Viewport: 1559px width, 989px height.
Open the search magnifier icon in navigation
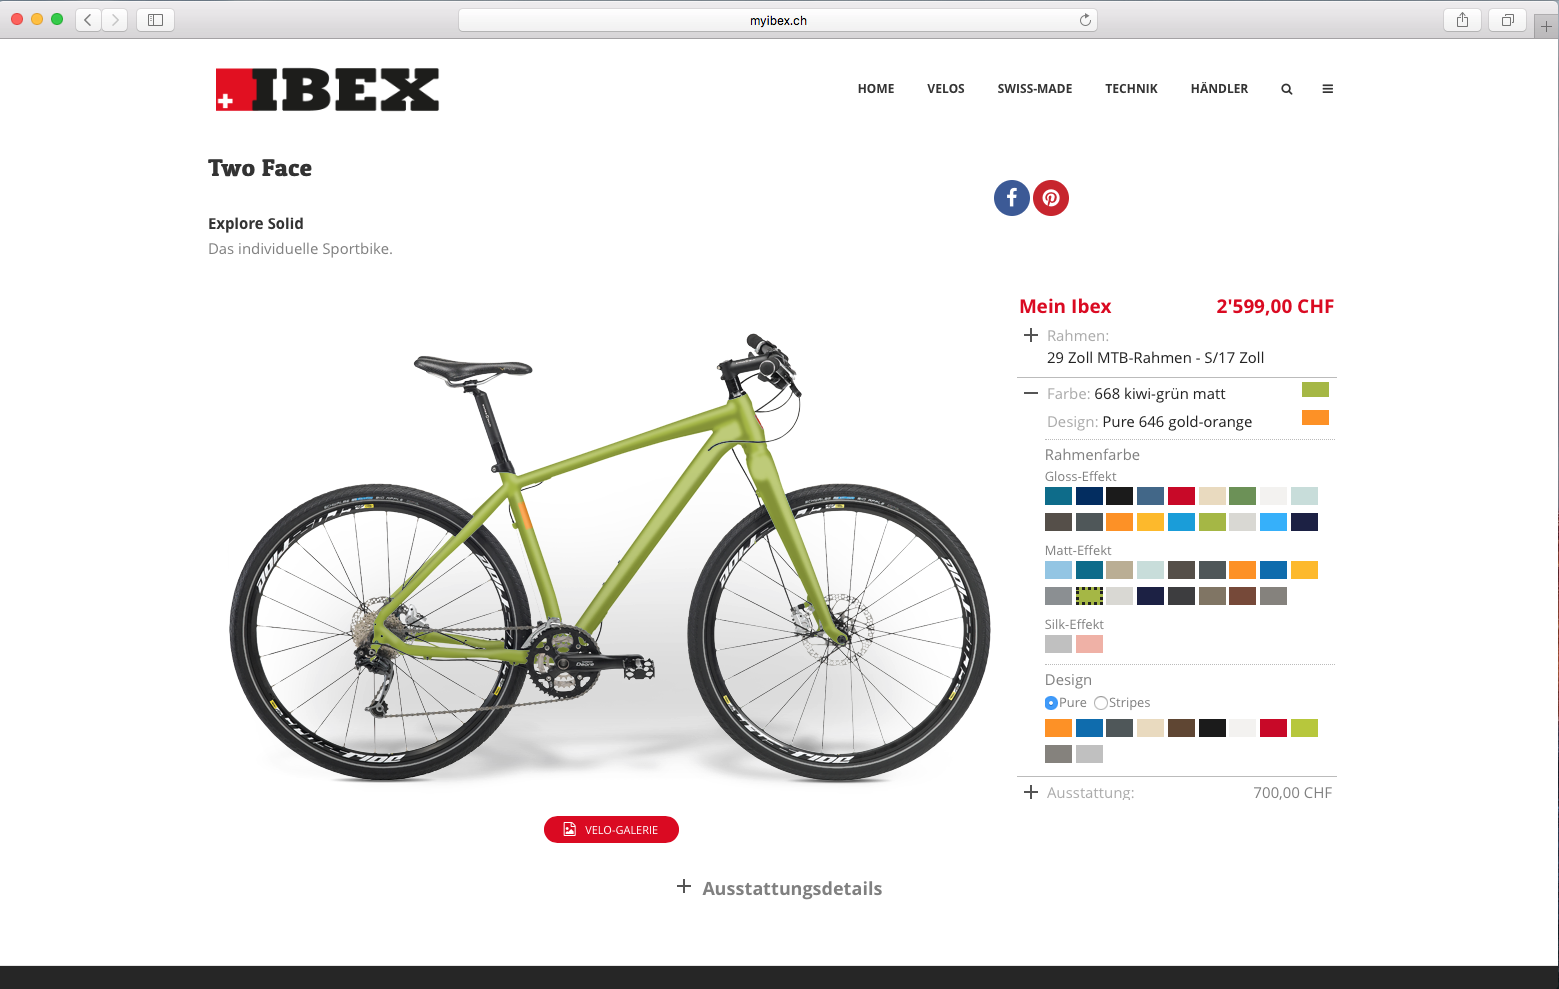(1287, 89)
